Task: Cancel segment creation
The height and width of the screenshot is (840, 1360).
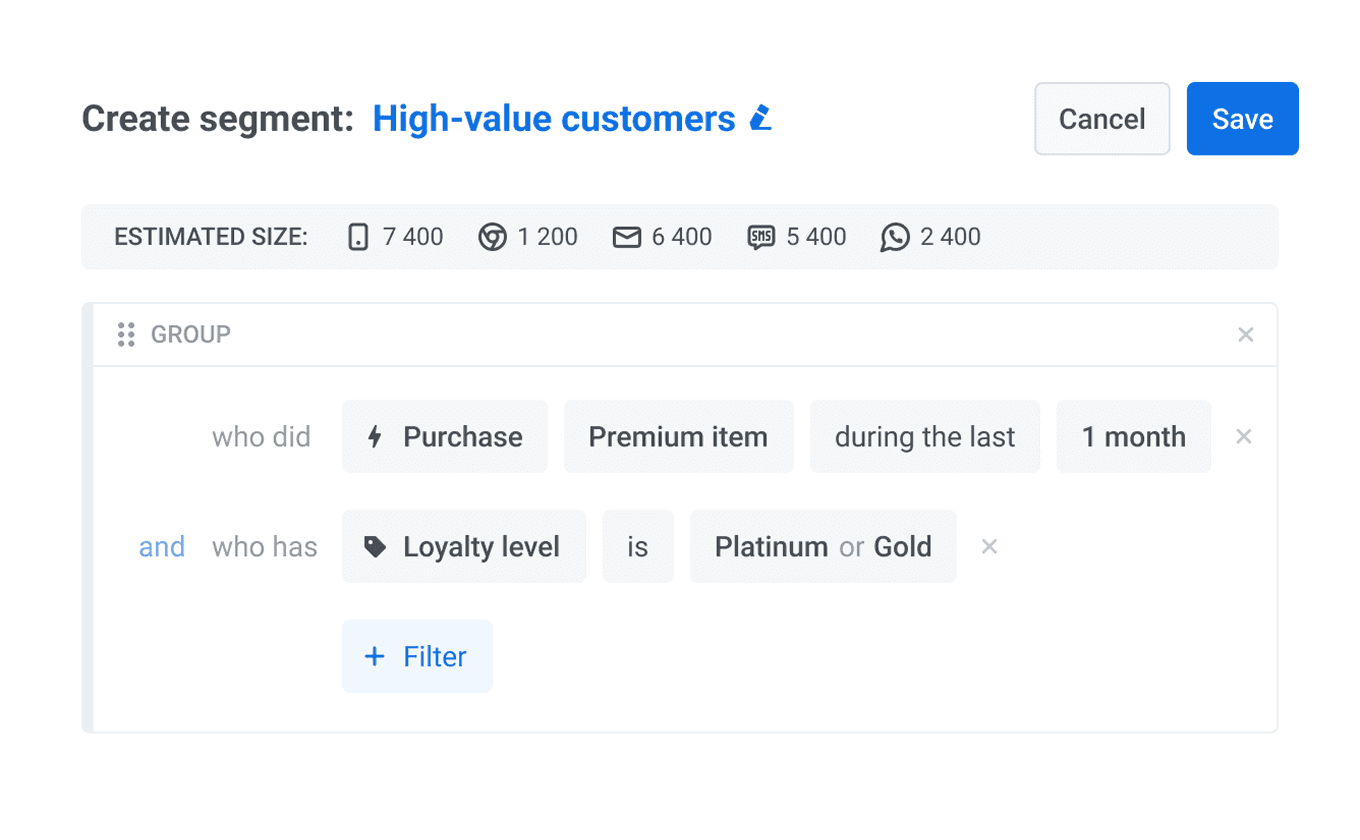Action: [x=1102, y=118]
